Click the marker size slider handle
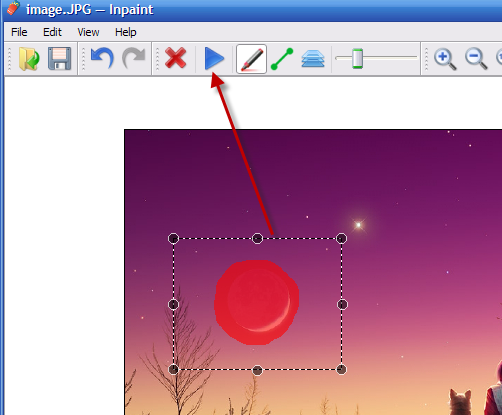 pyautogui.click(x=357, y=59)
